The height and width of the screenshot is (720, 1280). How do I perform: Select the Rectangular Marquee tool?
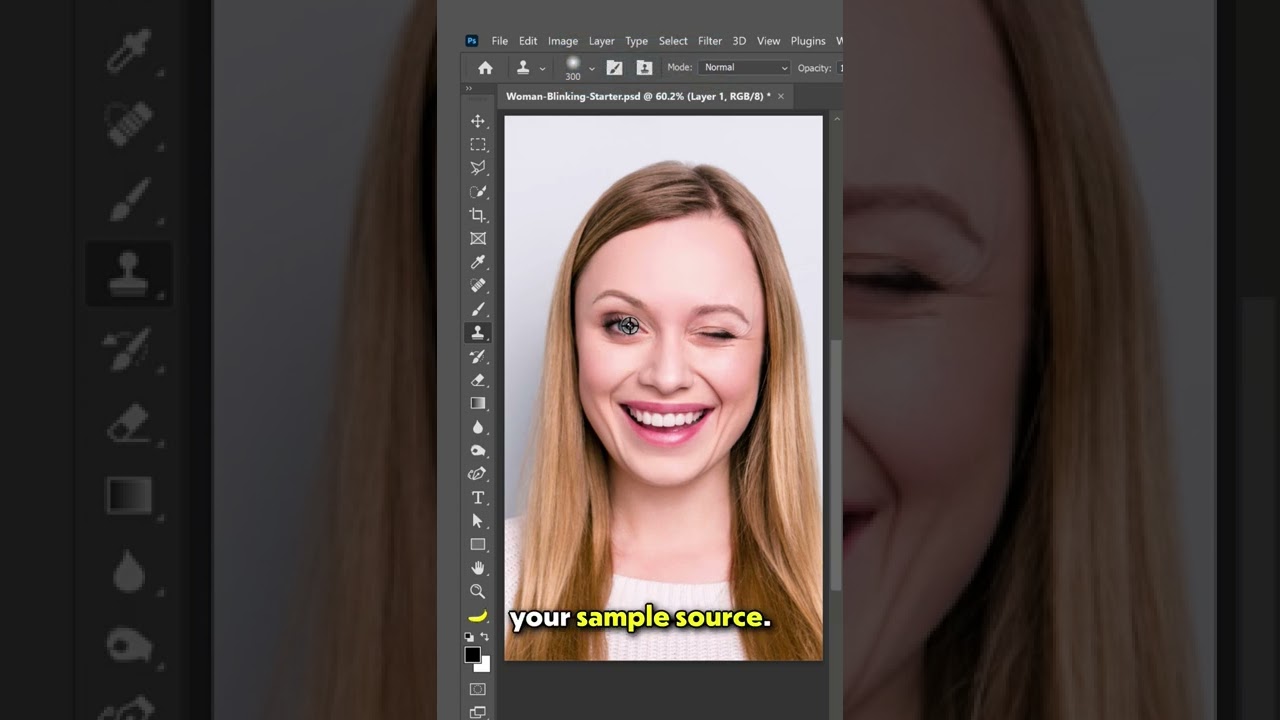[x=478, y=145]
